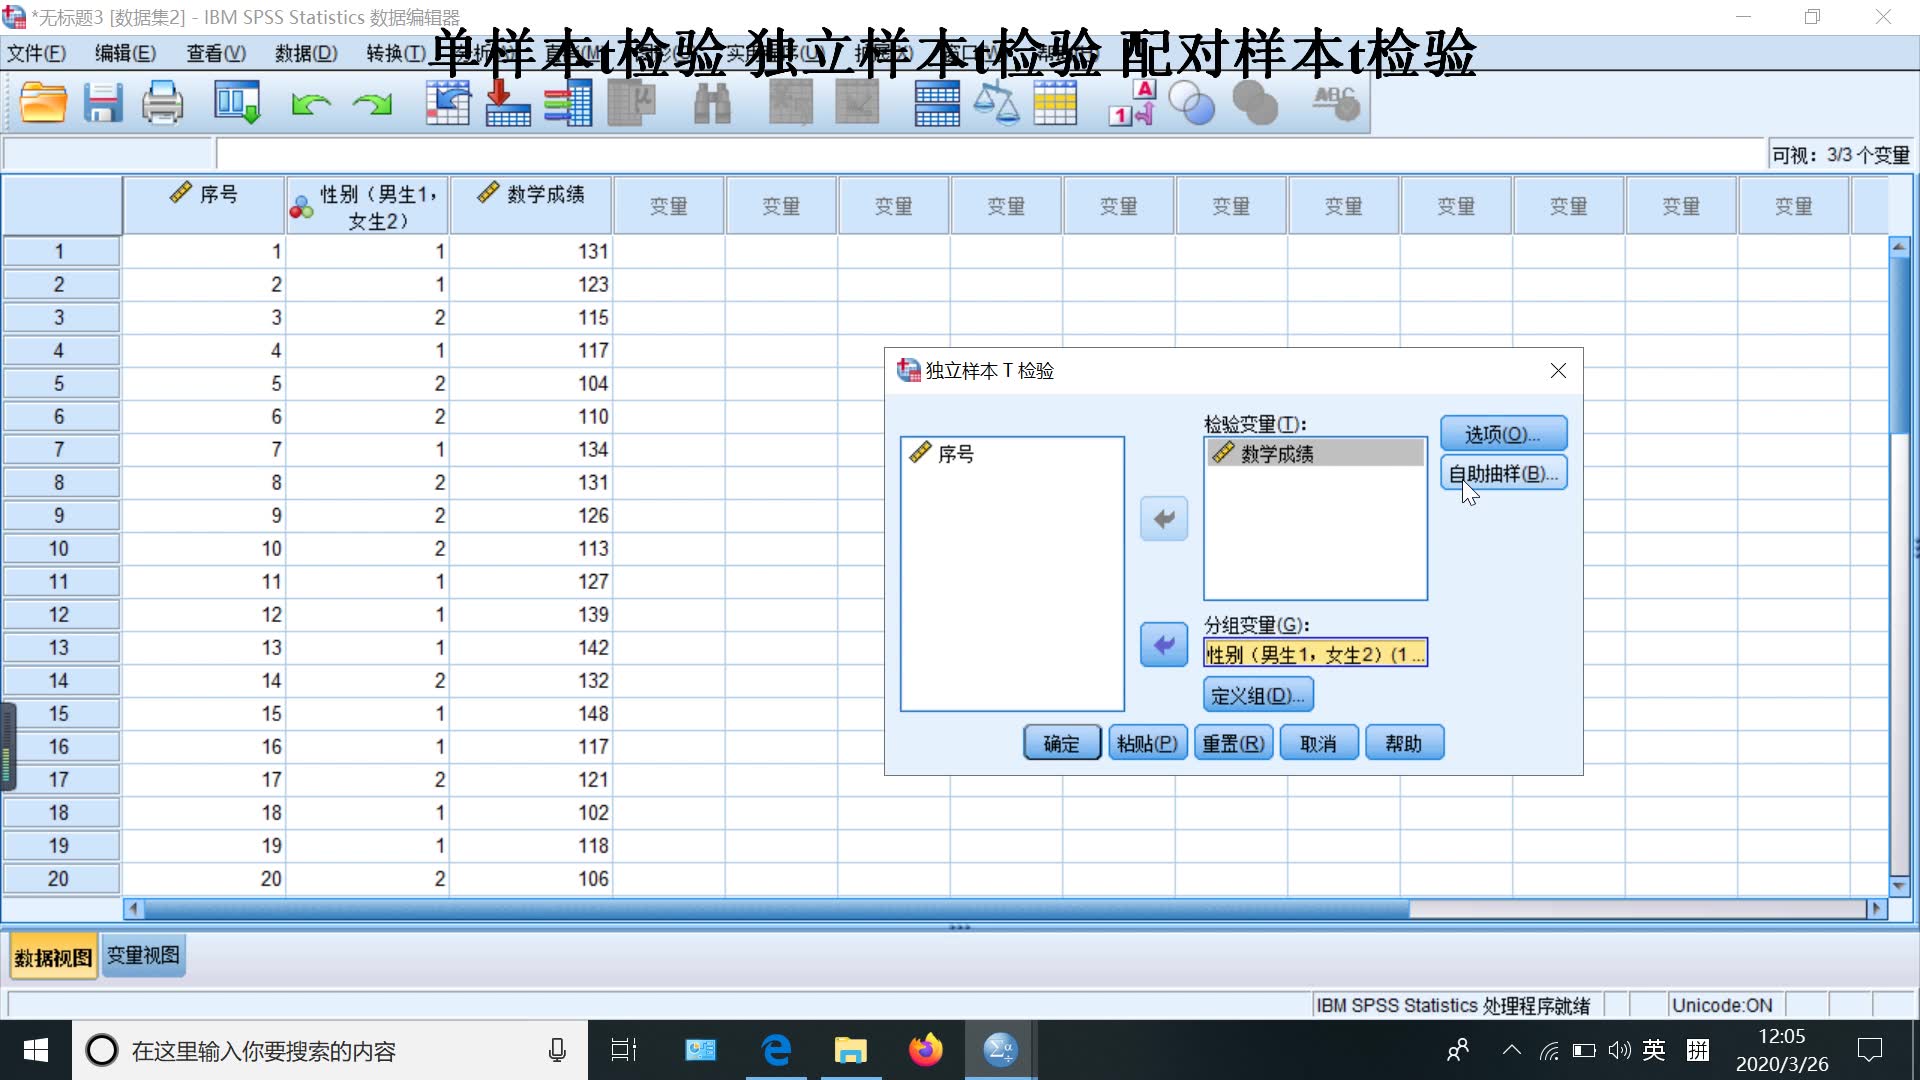Click the horizontal scrollbar right arrow

pos(1876,908)
